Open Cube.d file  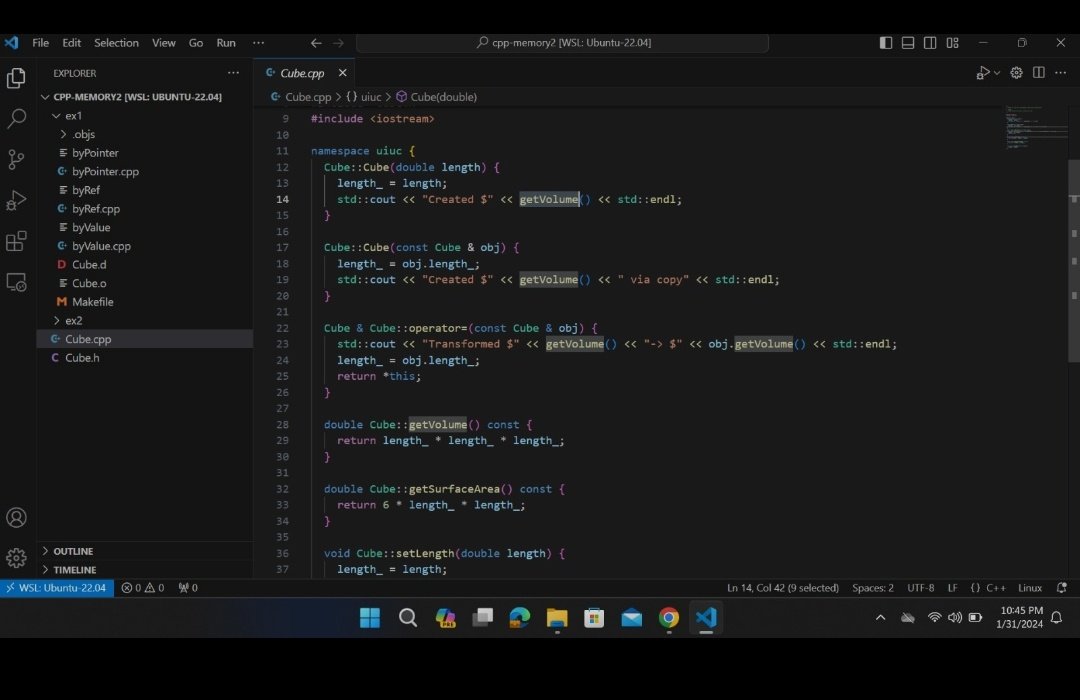145,265
